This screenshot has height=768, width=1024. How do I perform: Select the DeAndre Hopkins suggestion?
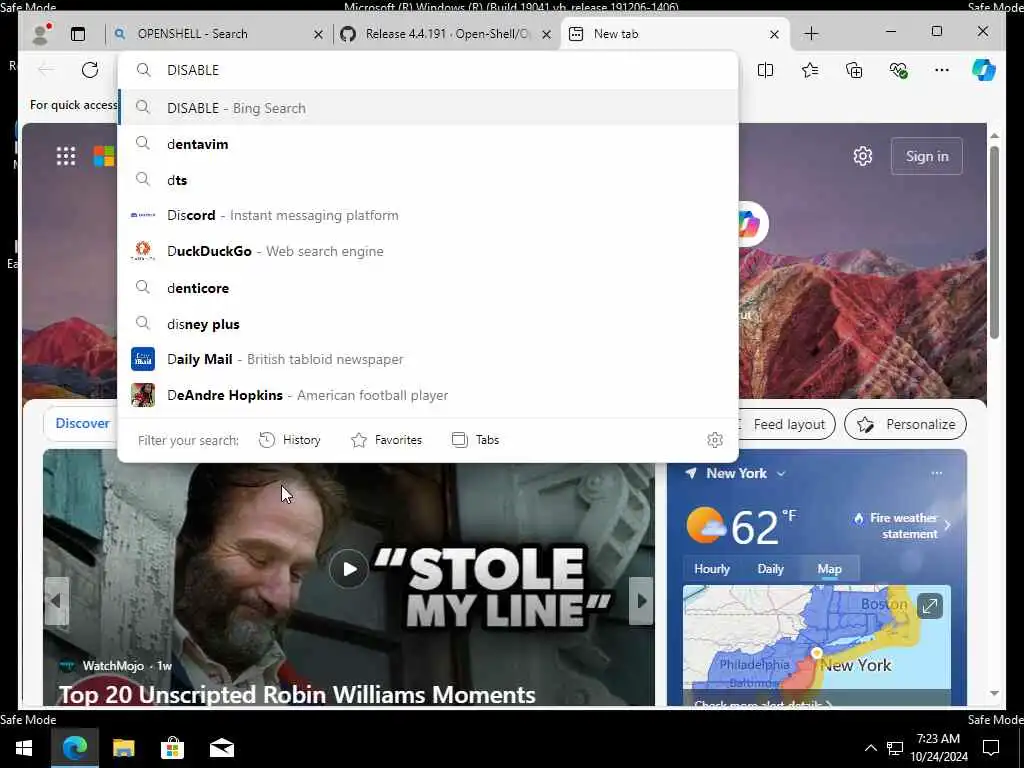(428, 395)
